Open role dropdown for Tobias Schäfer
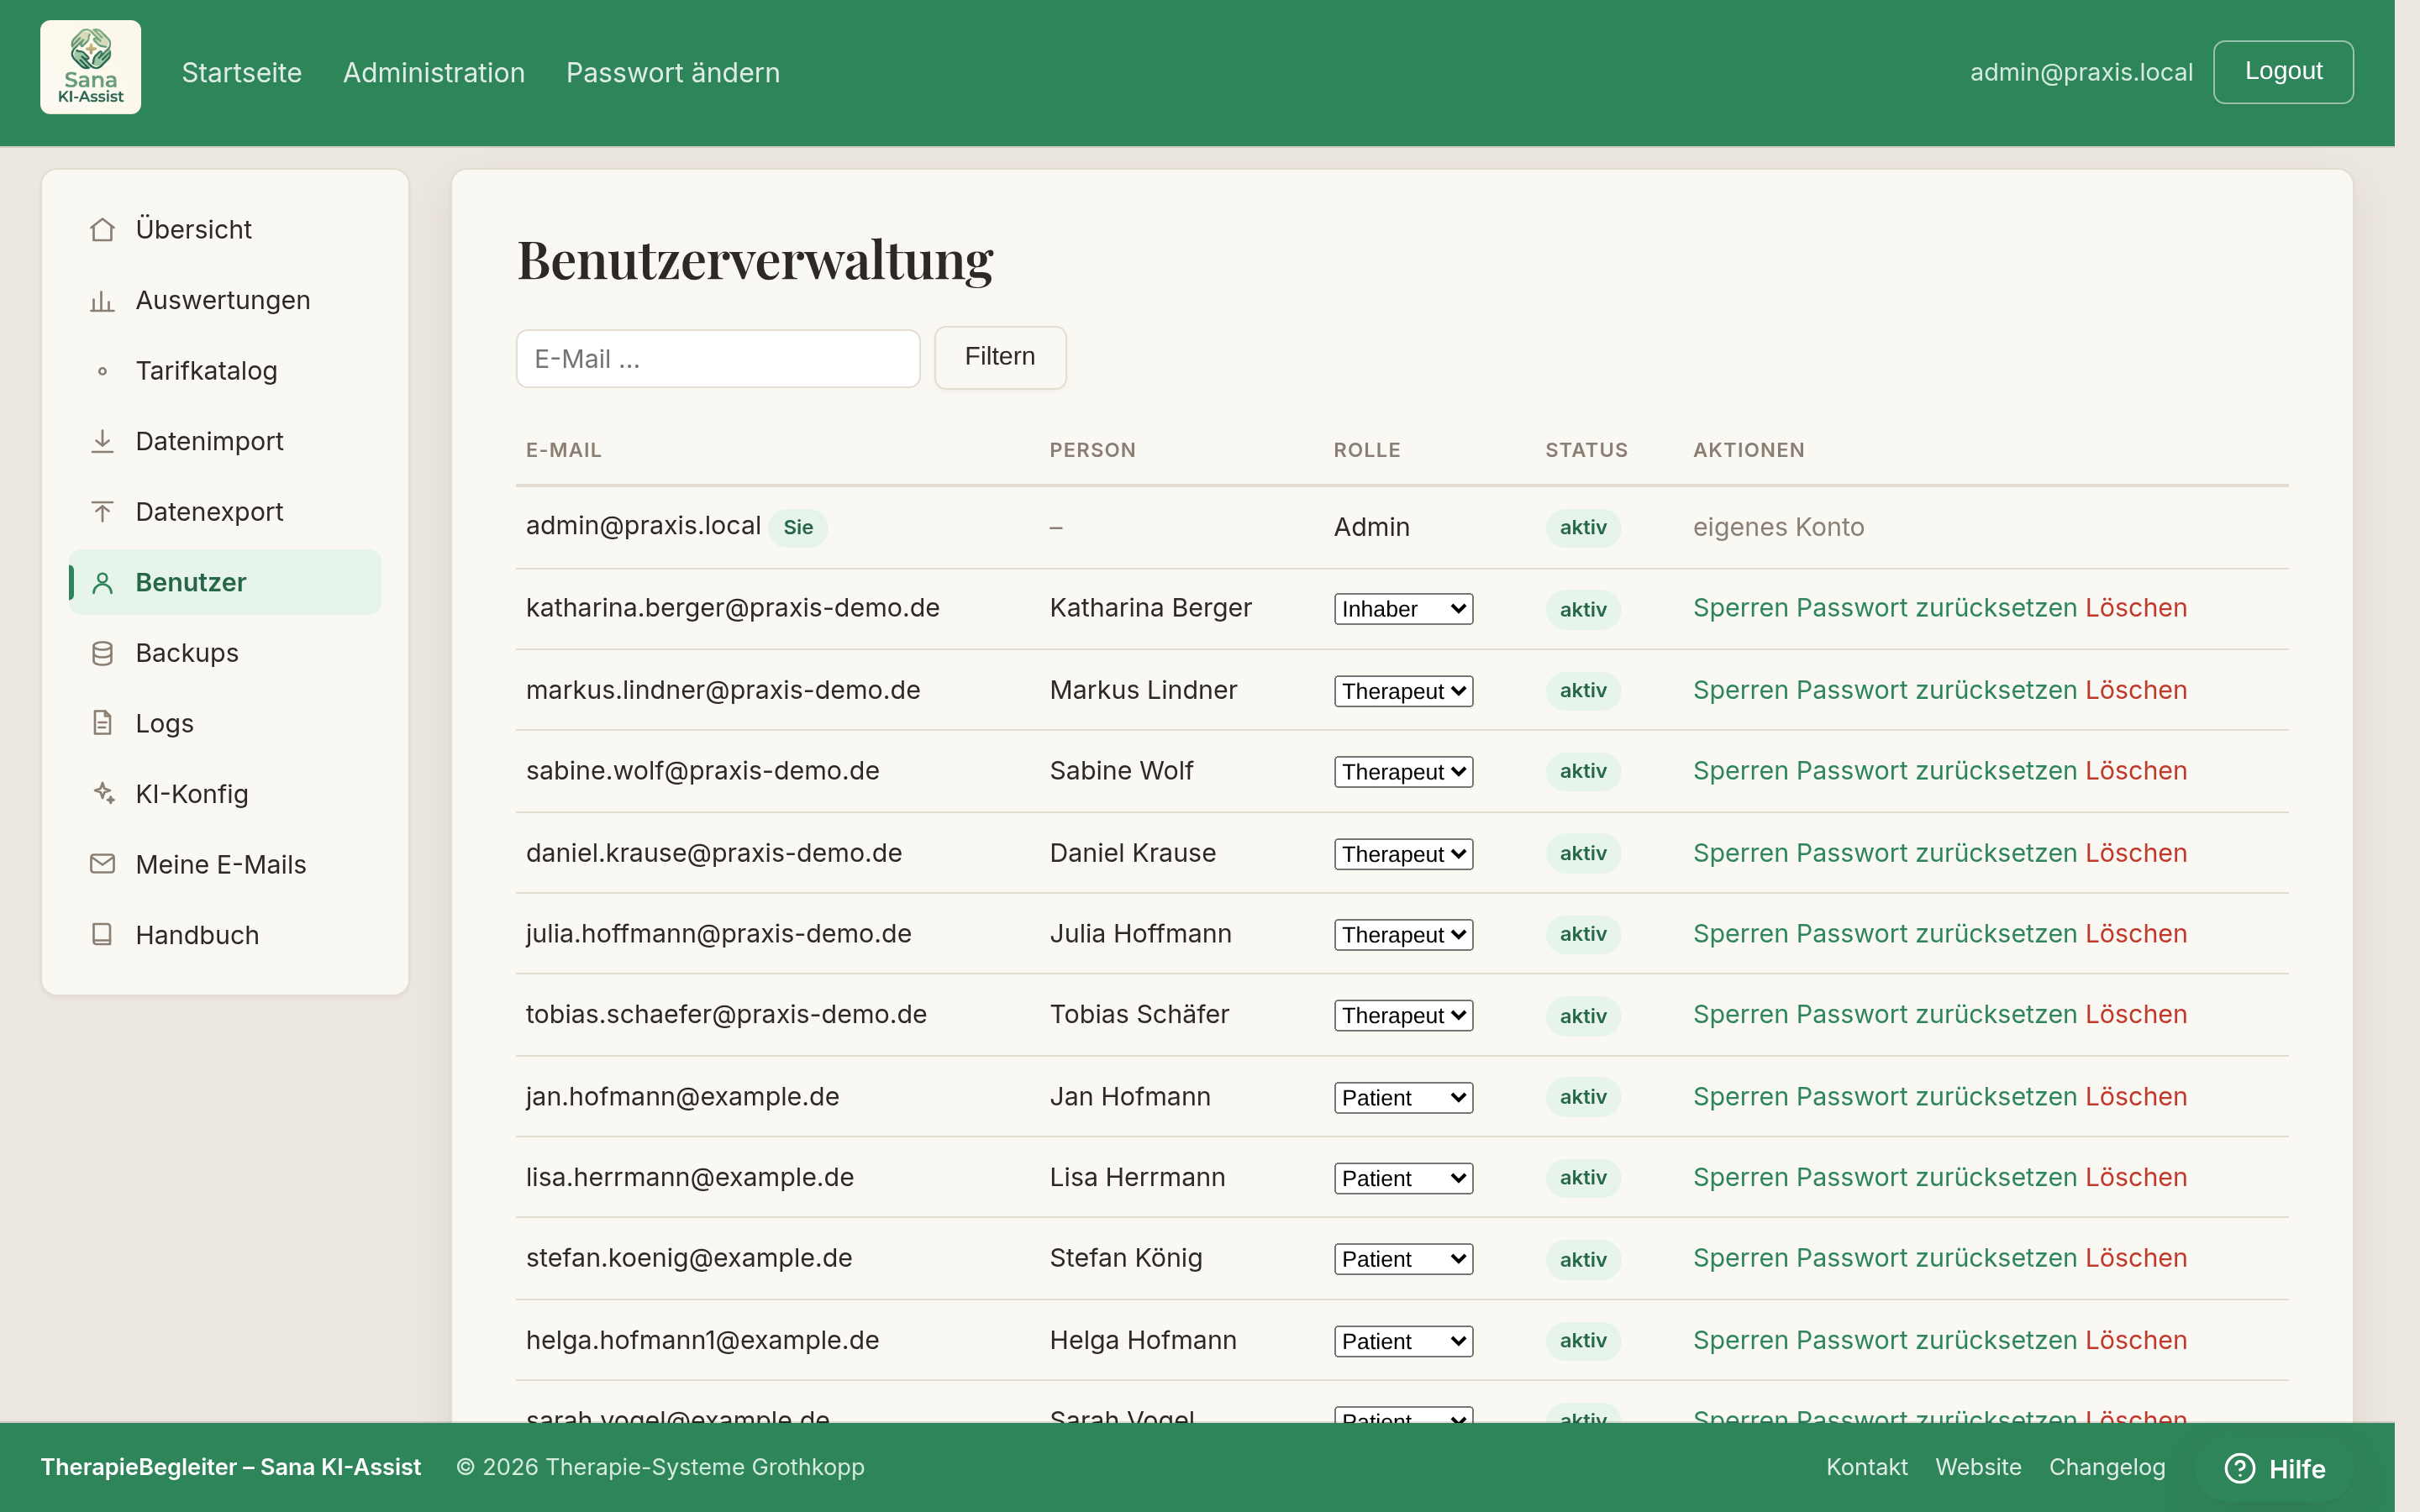 click(x=1403, y=1016)
